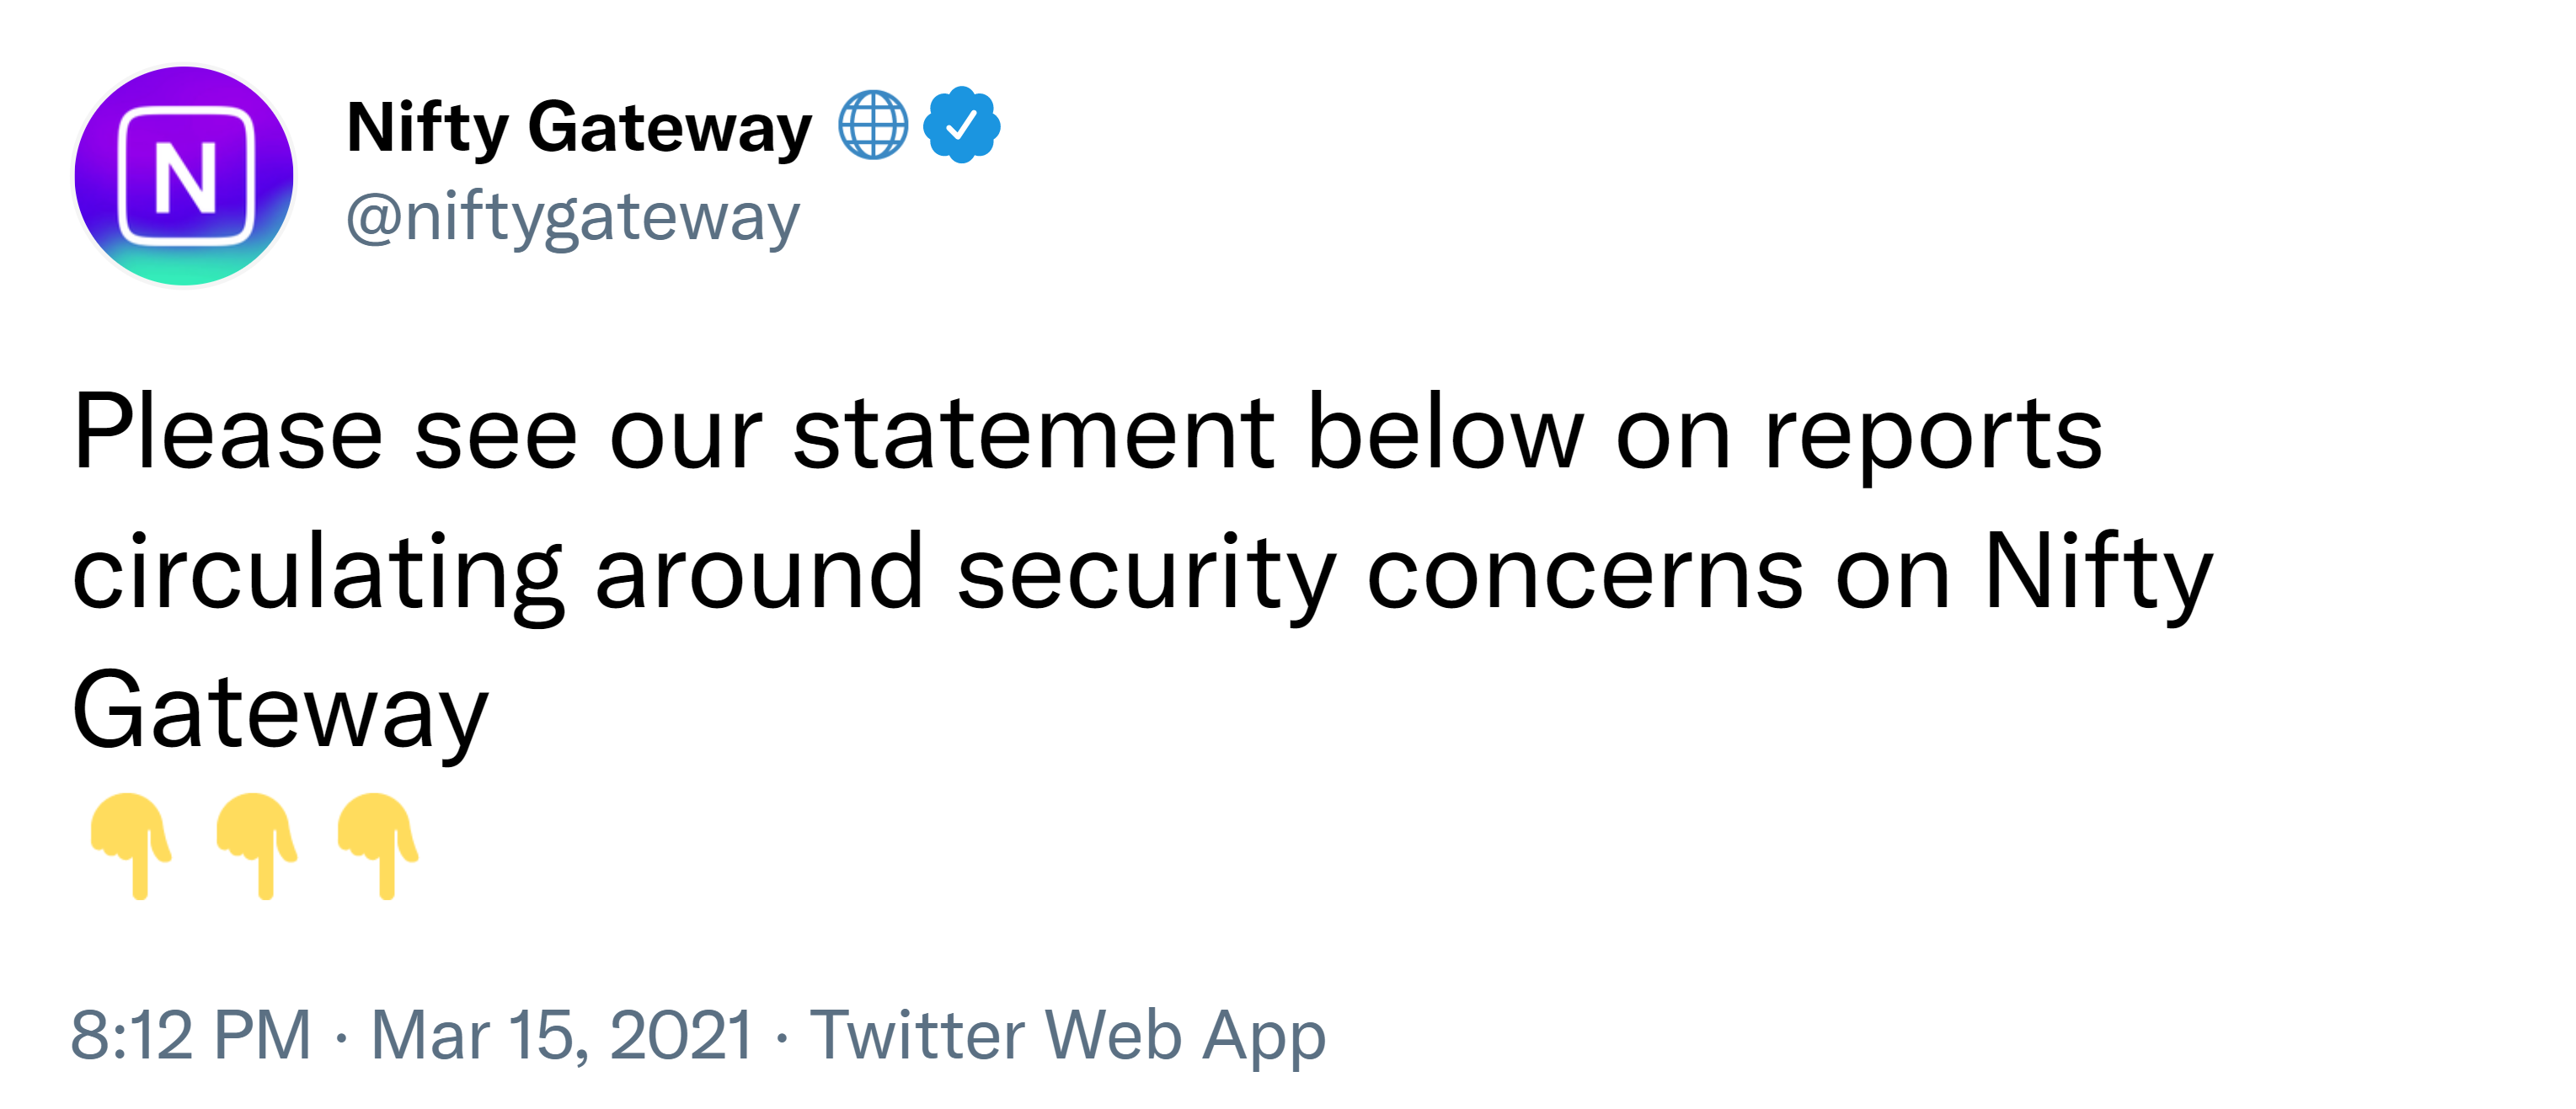Click the word 'Gateway' ending the tweet
This screenshot has height=1109, width=2576.
(x=280, y=711)
